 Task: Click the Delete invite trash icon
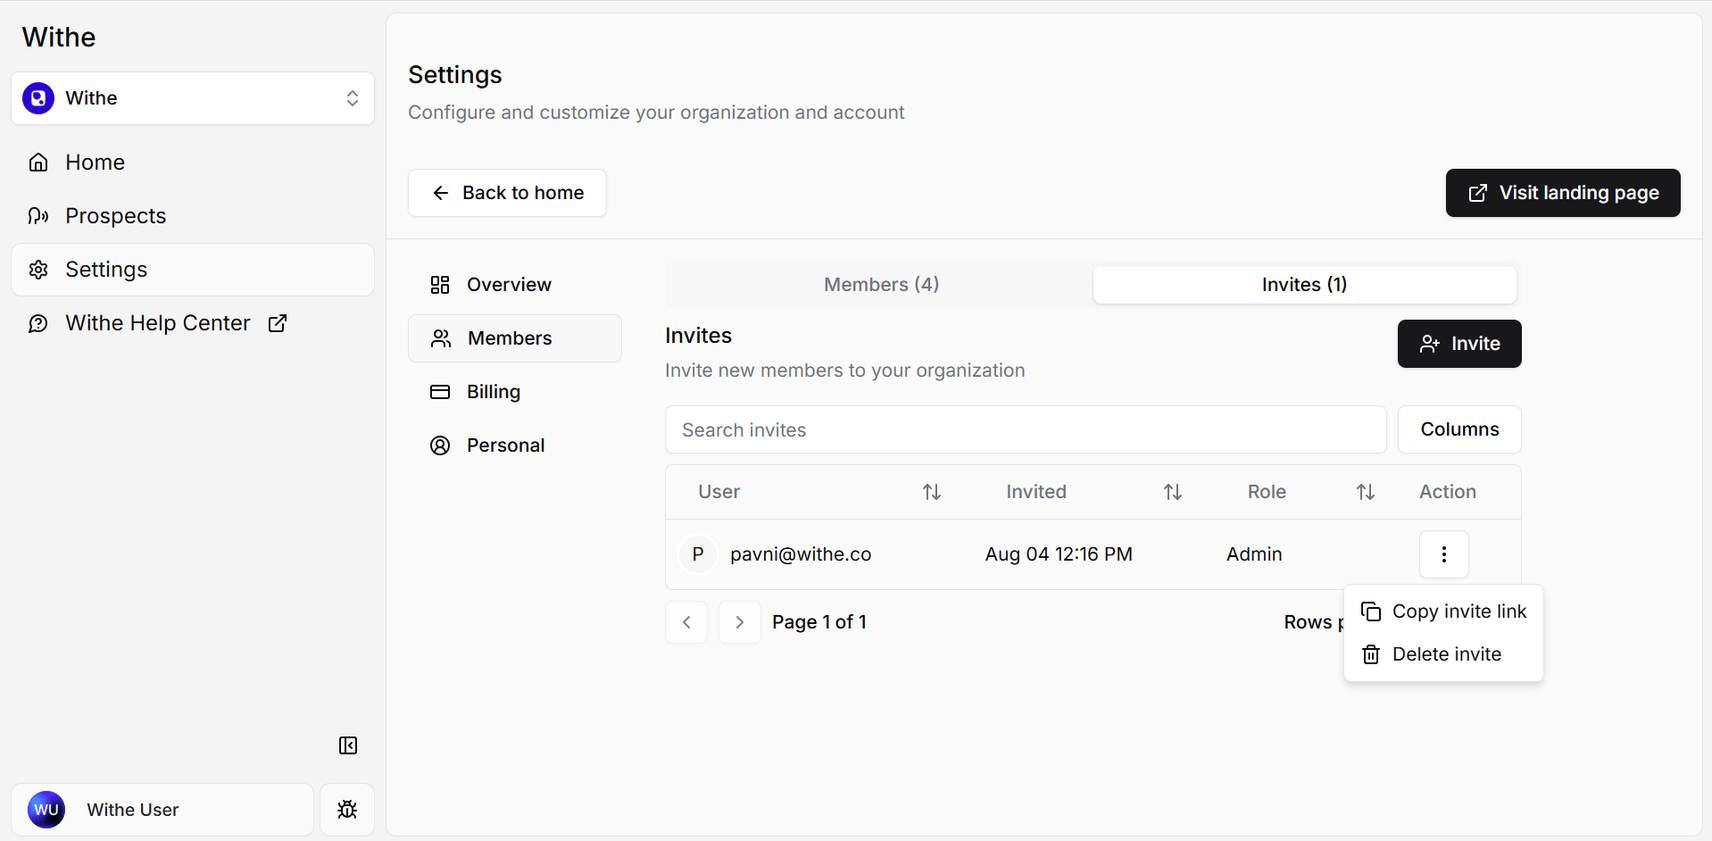tap(1371, 654)
